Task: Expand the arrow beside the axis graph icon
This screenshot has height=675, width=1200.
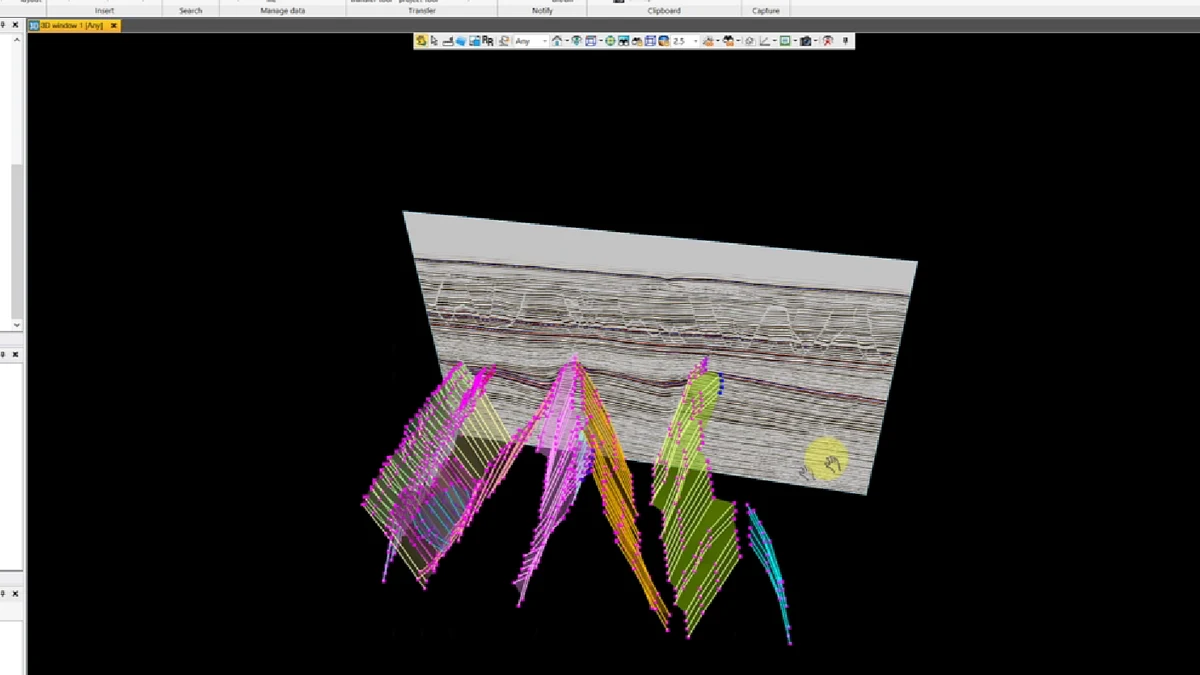Action: coord(774,41)
